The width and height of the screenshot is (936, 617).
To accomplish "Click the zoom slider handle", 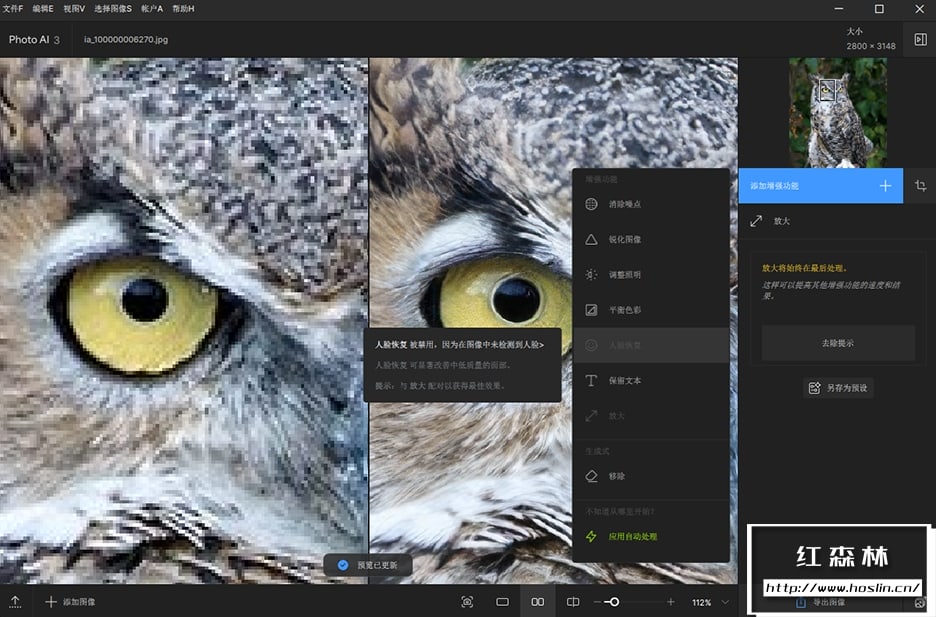I will [614, 602].
